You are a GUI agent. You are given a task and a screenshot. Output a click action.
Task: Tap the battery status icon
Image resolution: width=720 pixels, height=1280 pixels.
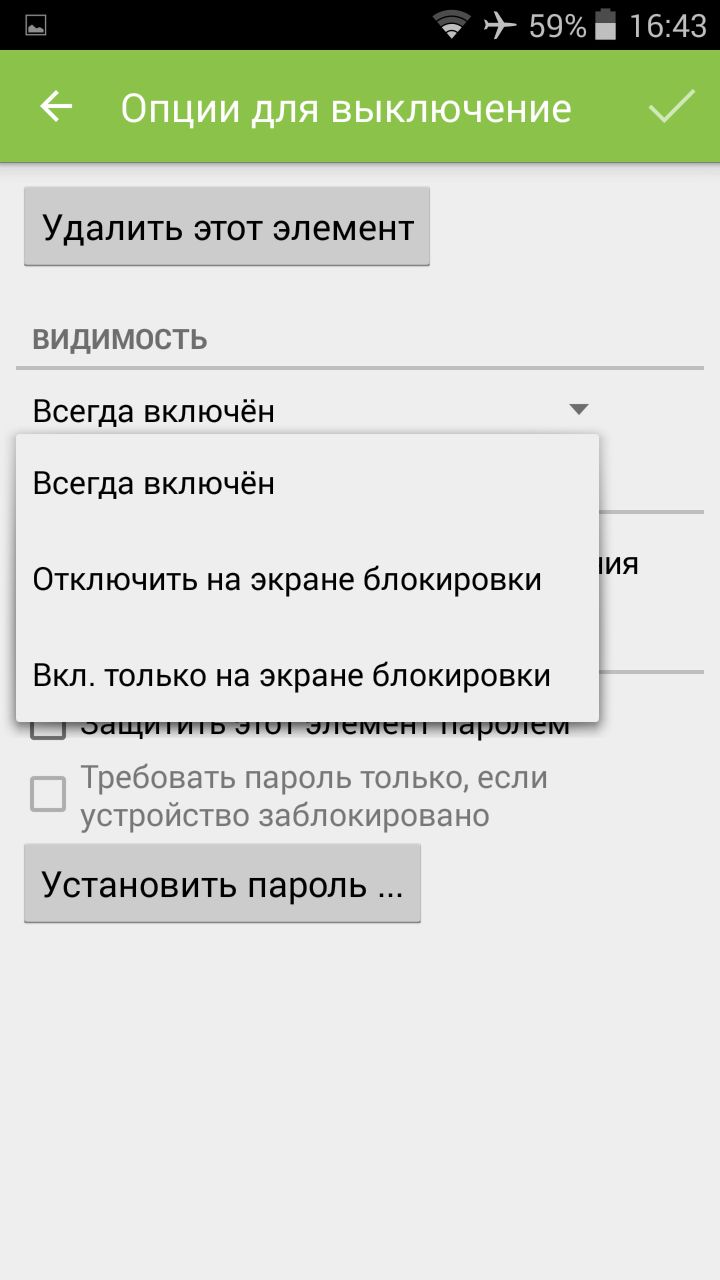605,25
